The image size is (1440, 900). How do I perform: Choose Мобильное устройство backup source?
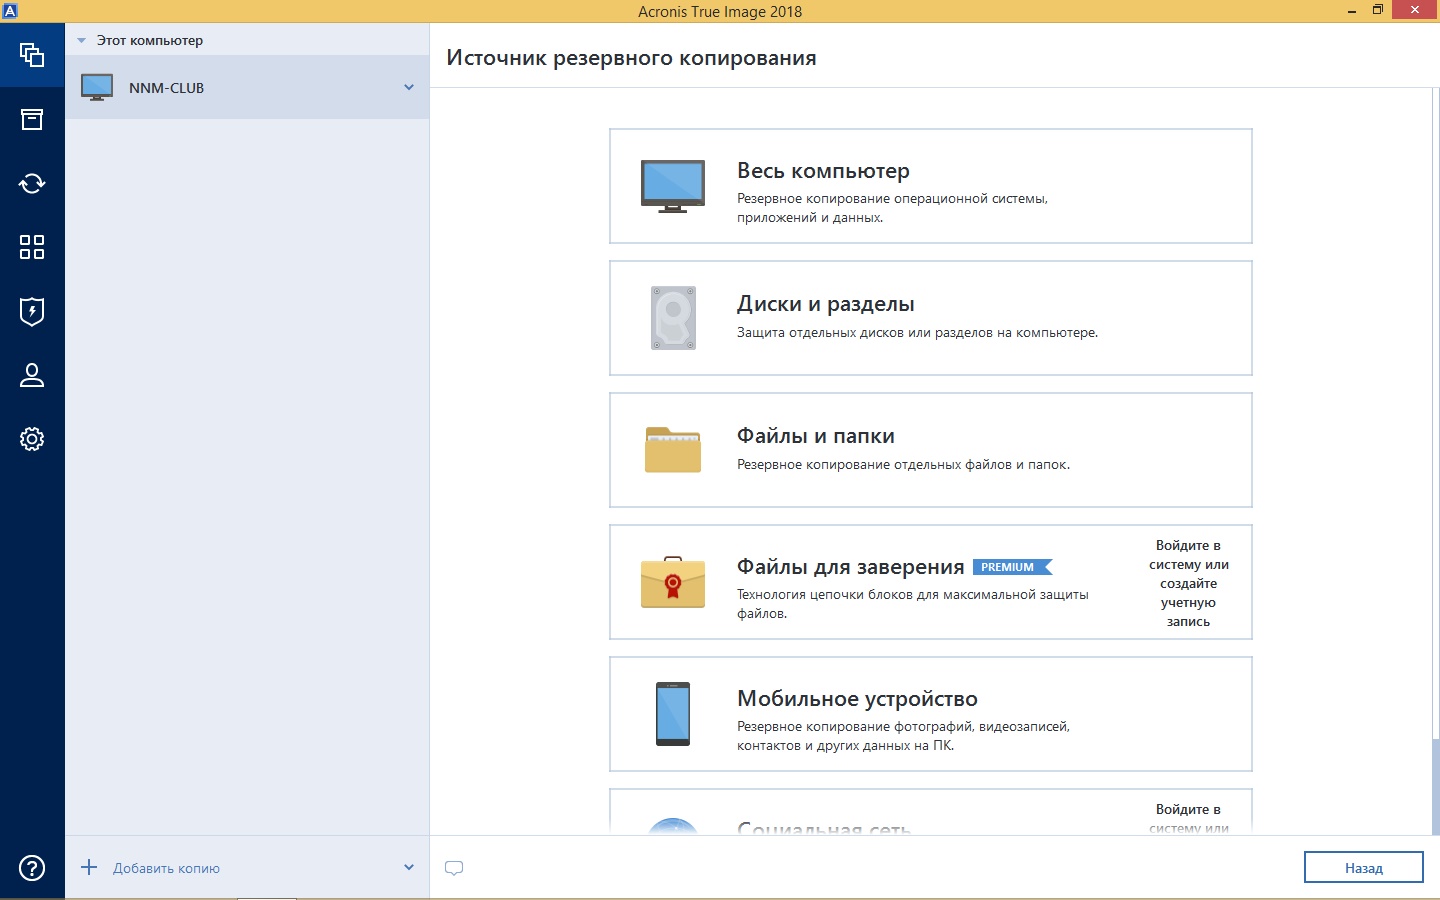[931, 714]
